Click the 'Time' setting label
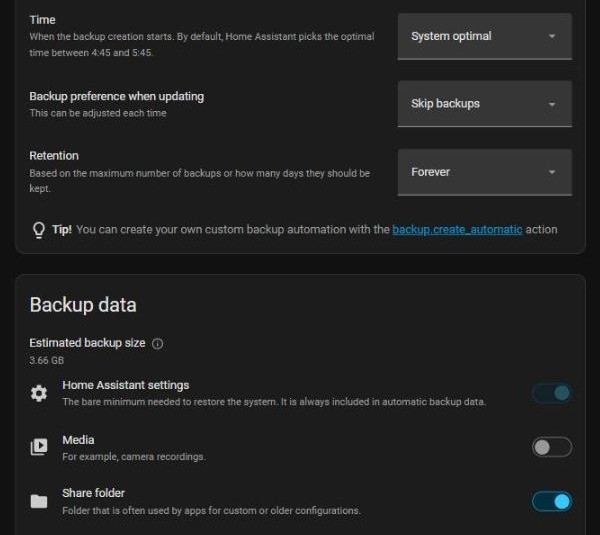600x535 pixels. [x=42, y=20]
